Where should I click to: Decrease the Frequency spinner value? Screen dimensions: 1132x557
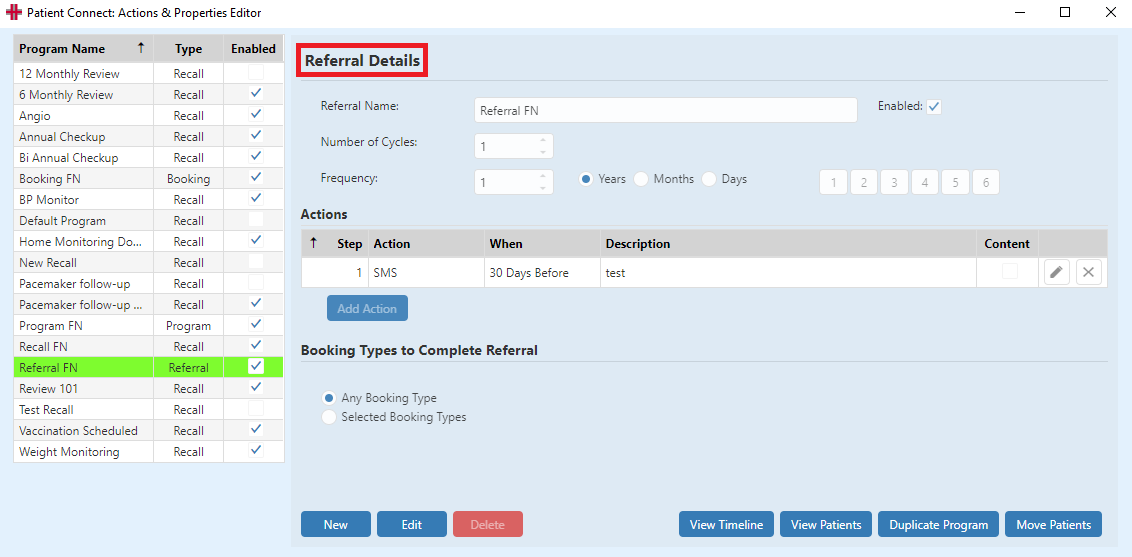click(543, 188)
